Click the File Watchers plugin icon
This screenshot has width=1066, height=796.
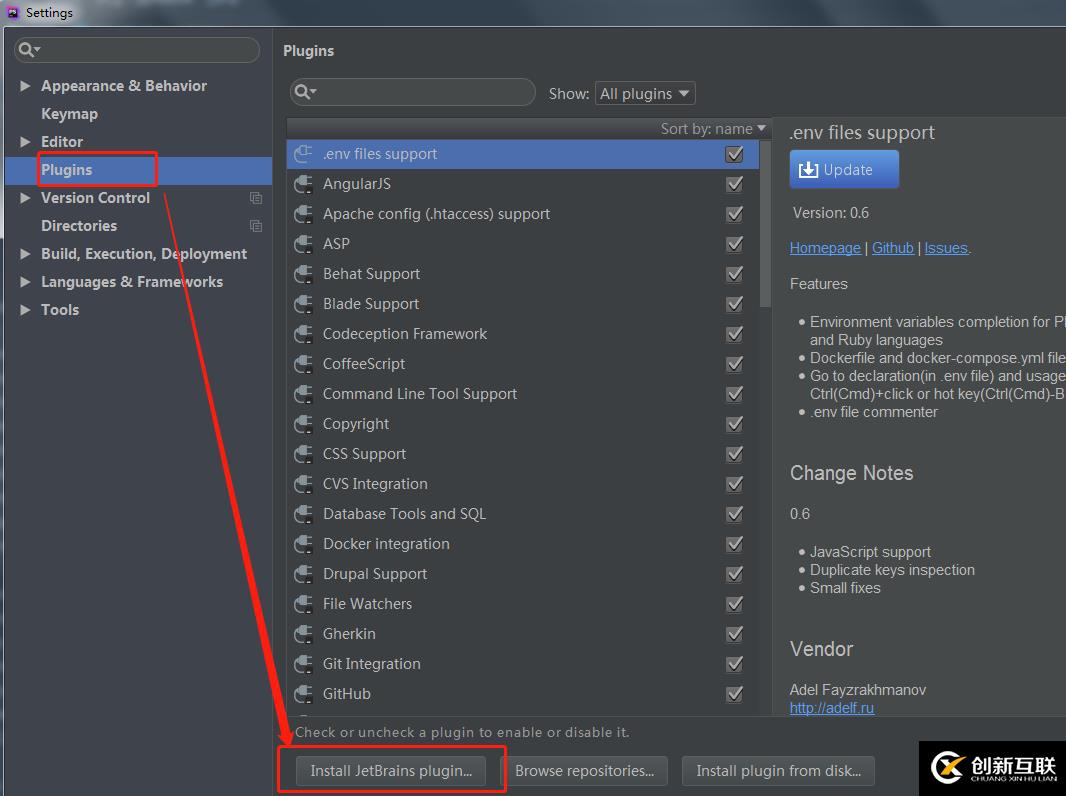pos(303,604)
